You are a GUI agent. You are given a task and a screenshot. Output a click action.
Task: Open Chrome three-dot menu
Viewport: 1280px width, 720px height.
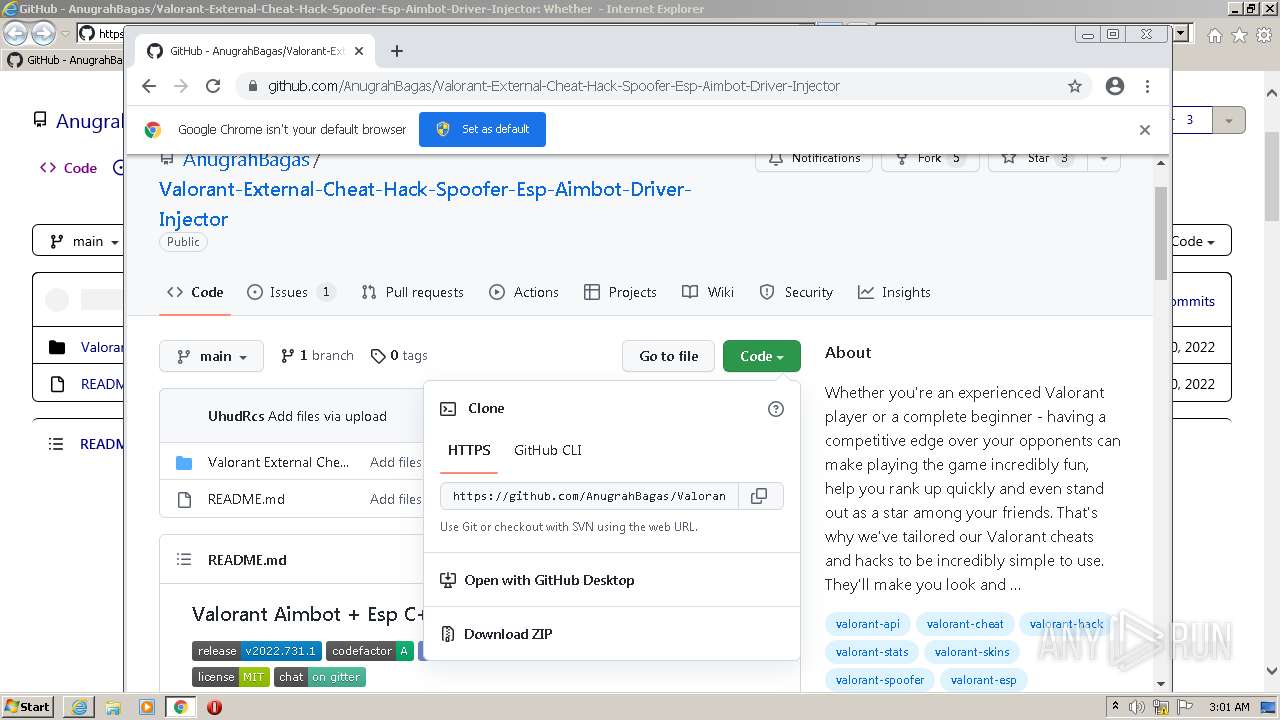pyautogui.click(x=1147, y=86)
